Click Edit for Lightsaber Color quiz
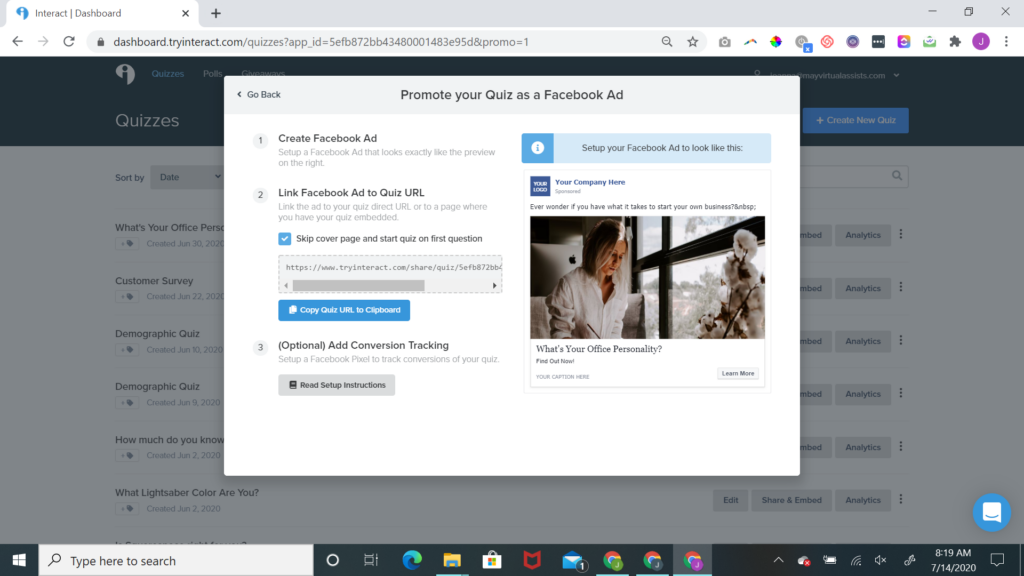 point(730,500)
